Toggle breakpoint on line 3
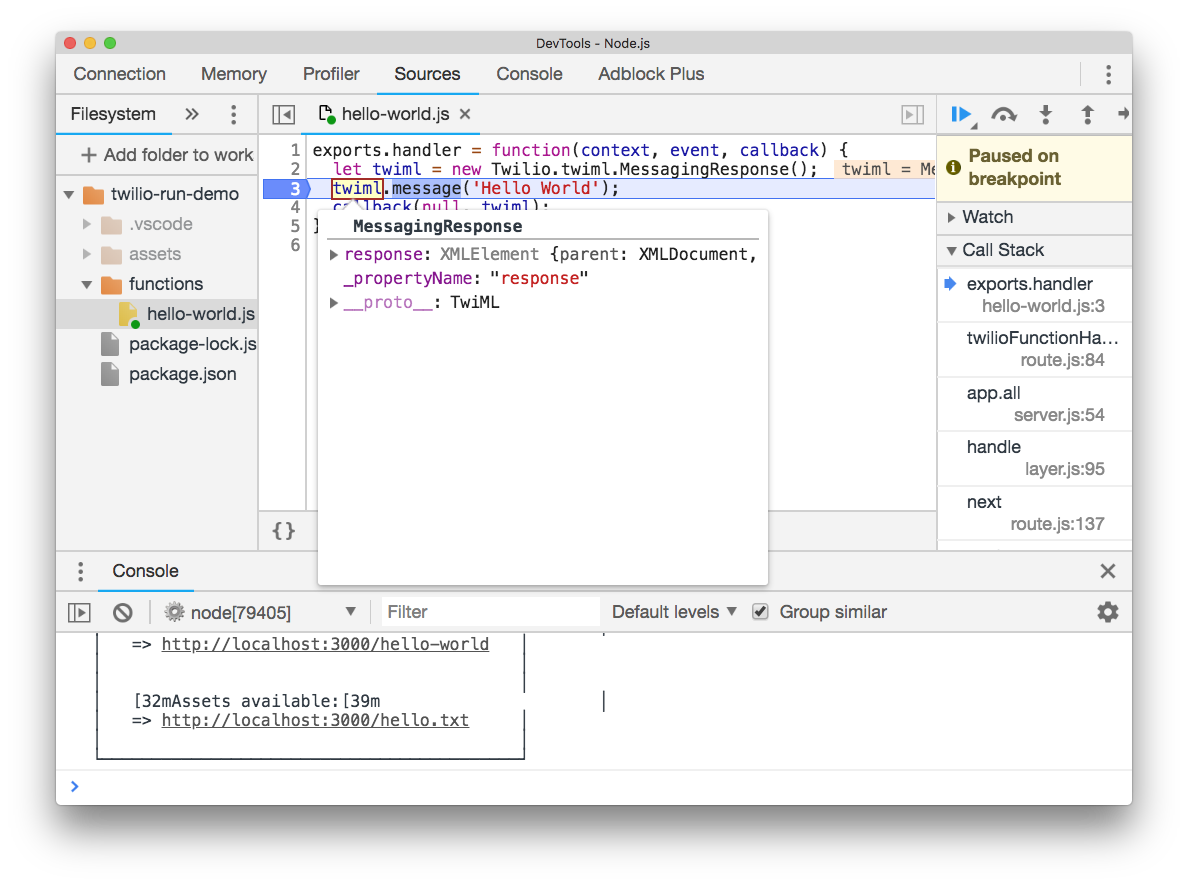Screen dimensions: 1188x885 (295, 189)
